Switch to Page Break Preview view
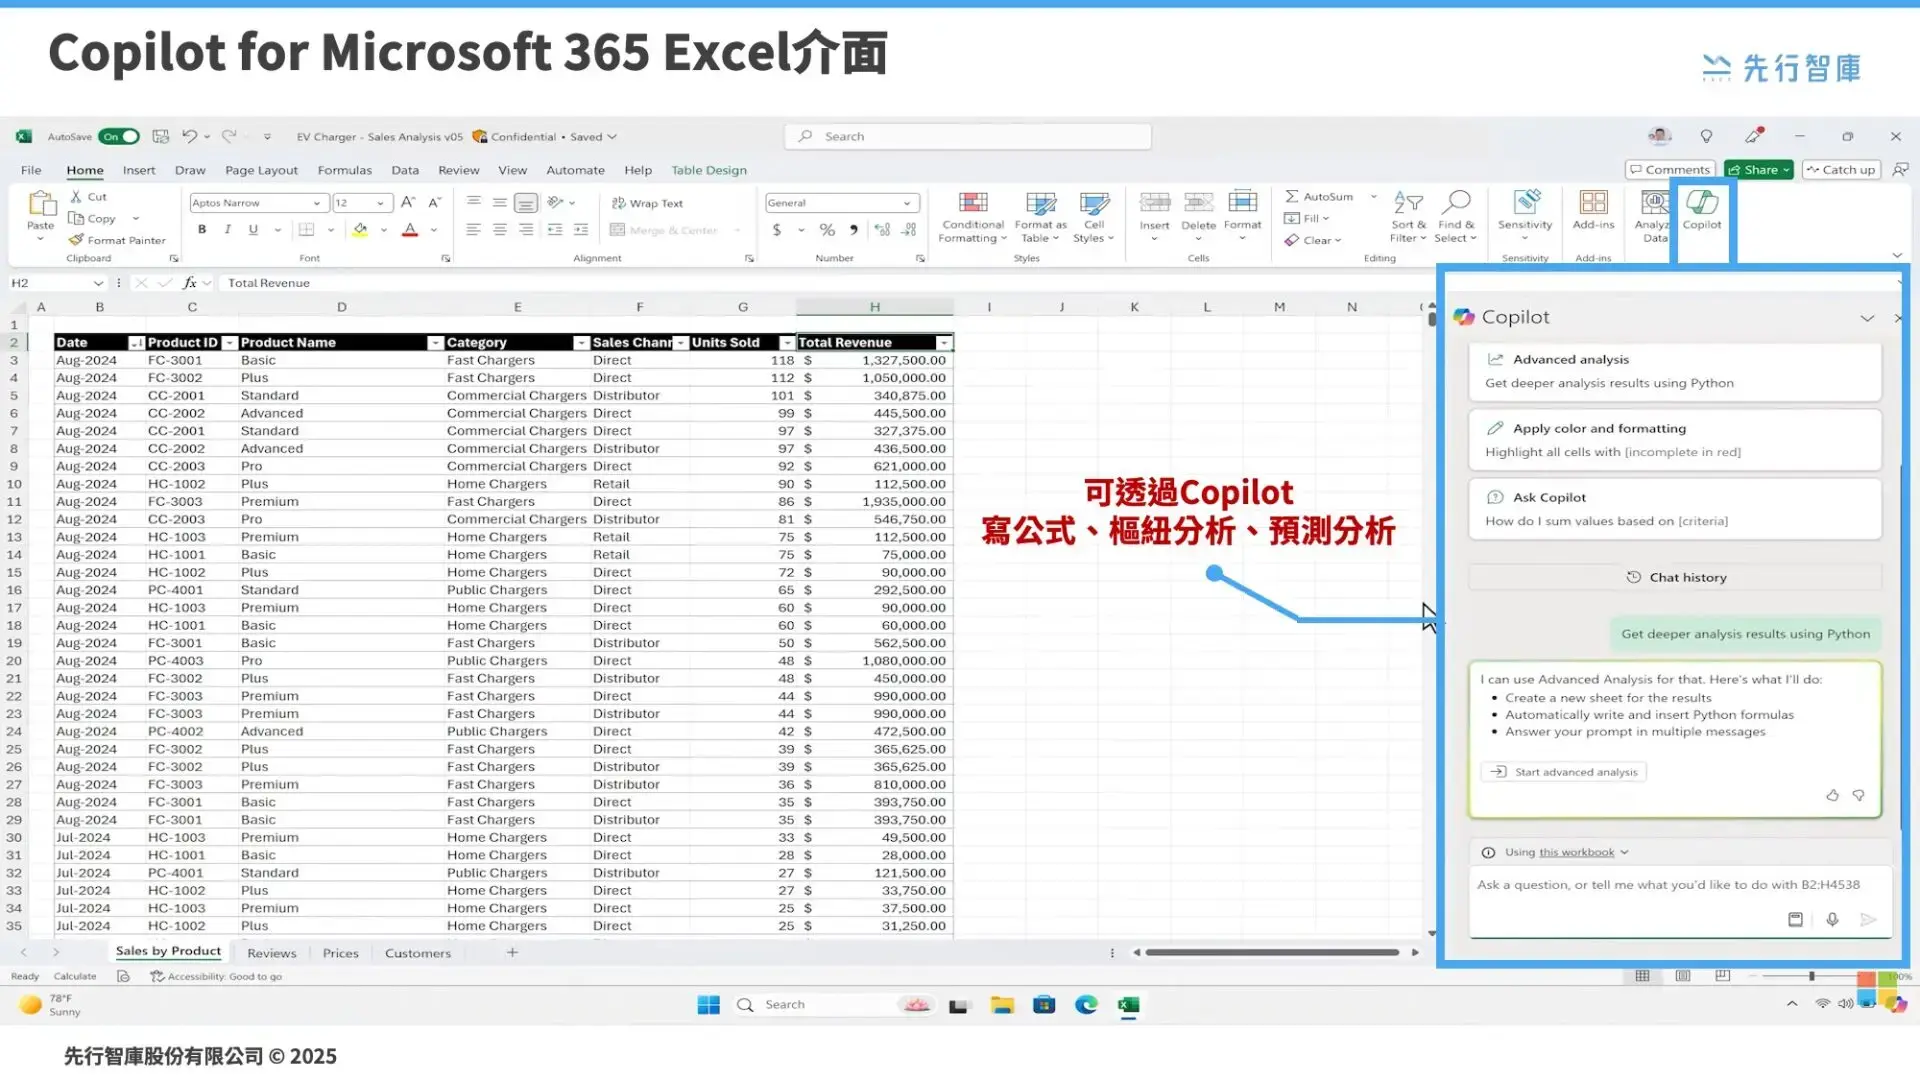The height and width of the screenshot is (1080, 1920). [x=1722, y=976]
